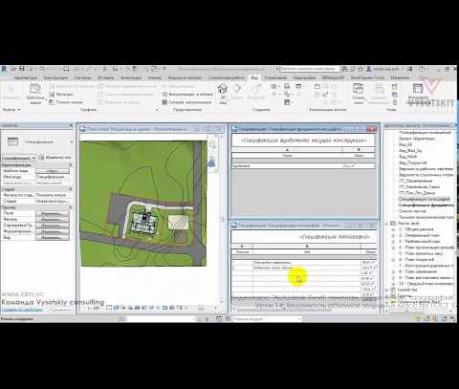Click the Render in Cloud tool
This screenshot has width=459, height=389.
click(187, 94)
